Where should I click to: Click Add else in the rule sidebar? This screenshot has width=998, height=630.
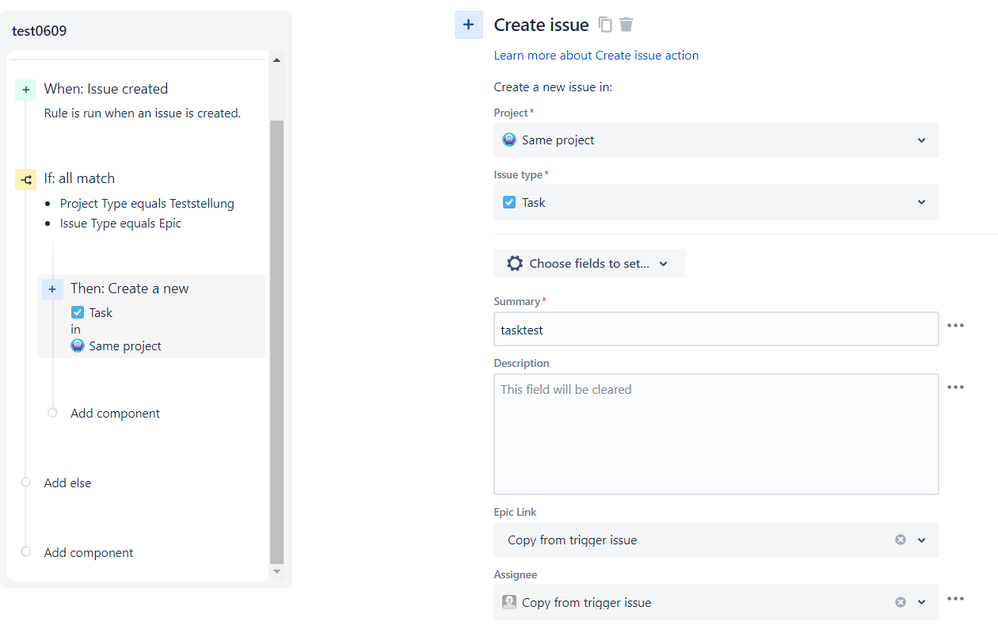tap(66, 483)
